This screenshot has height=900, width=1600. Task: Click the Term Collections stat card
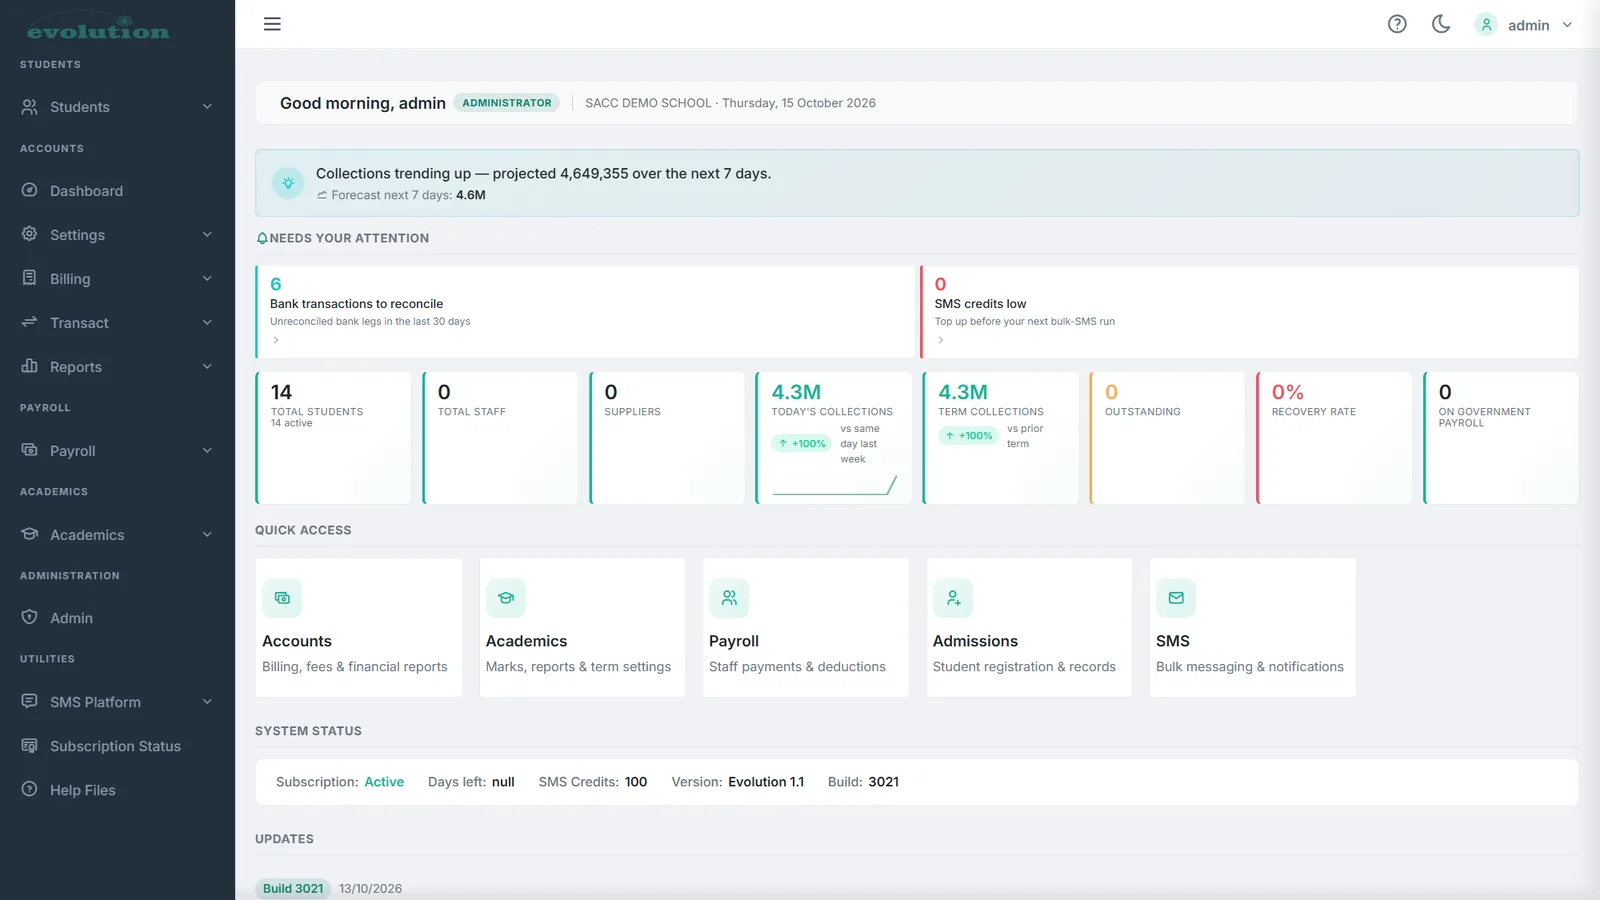click(x=1000, y=438)
